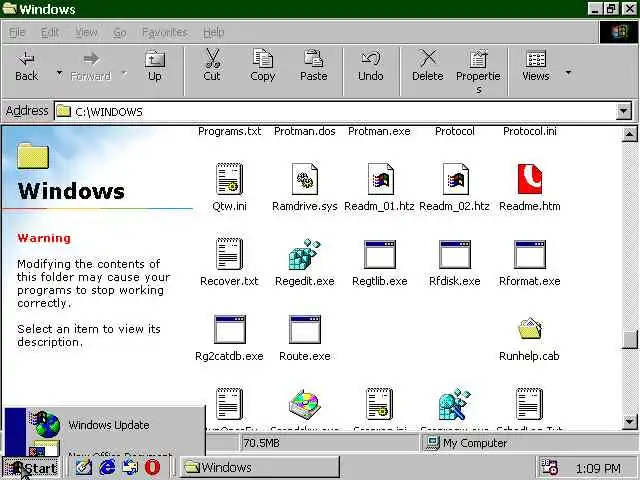Paste from the clipboard
This screenshot has height=480, width=640.
point(313,67)
